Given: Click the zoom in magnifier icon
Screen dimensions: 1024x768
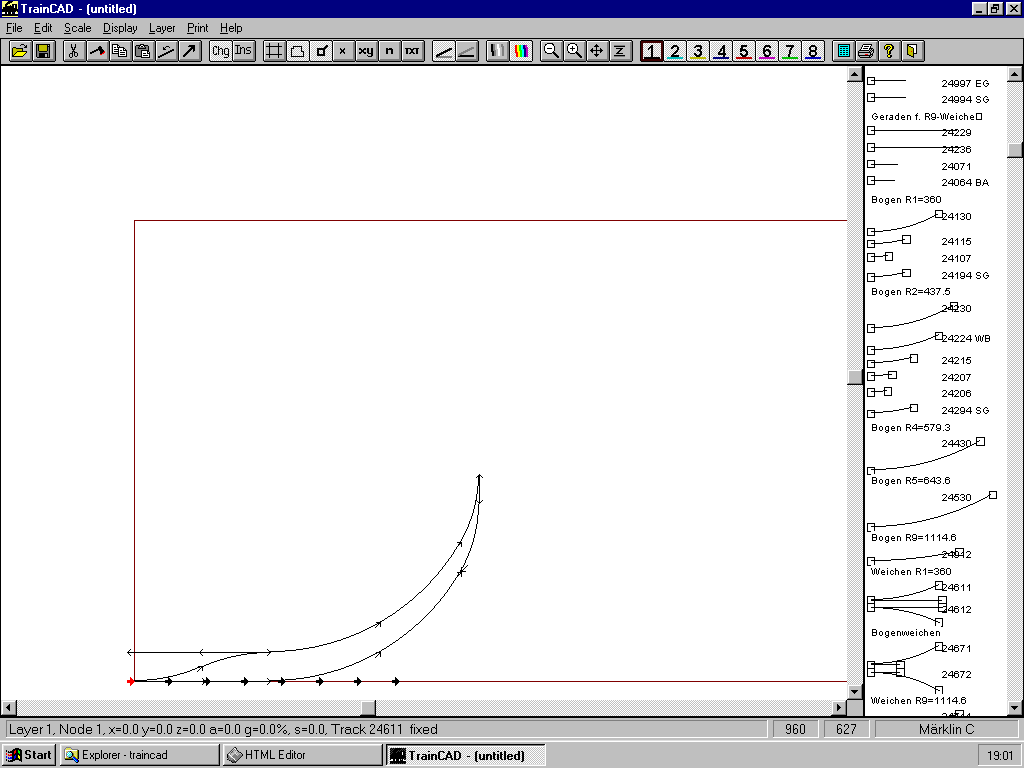Looking at the screenshot, I should [574, 51].
